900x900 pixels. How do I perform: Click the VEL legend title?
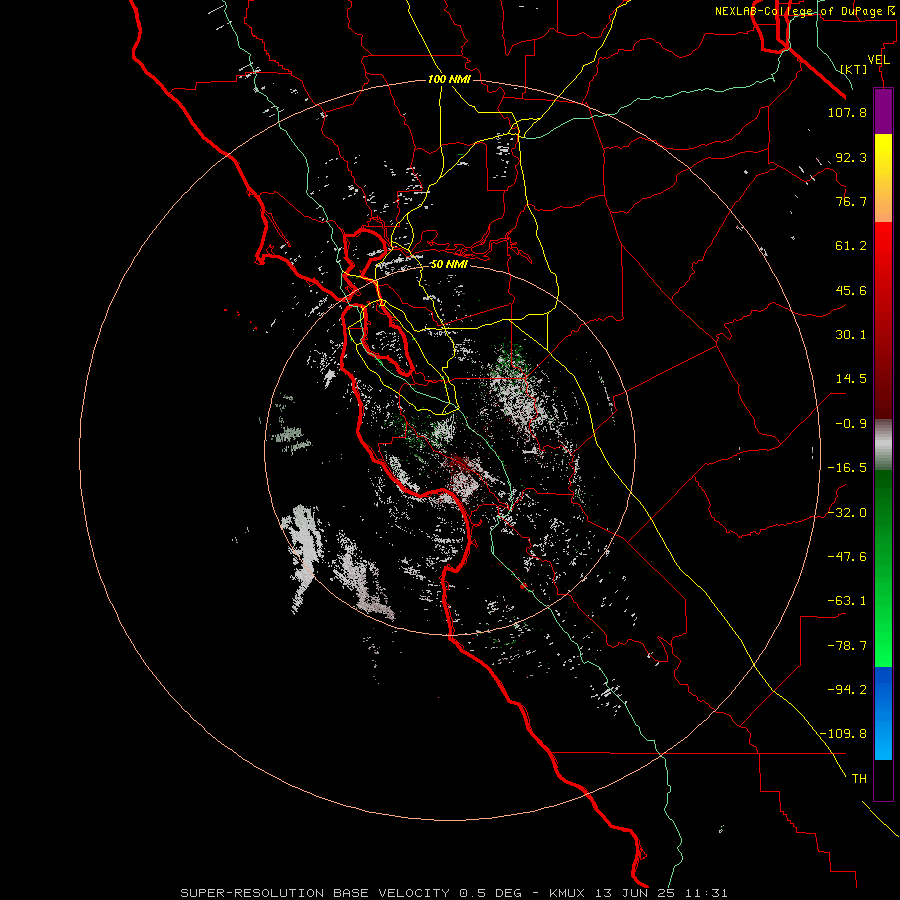(878, 60)
